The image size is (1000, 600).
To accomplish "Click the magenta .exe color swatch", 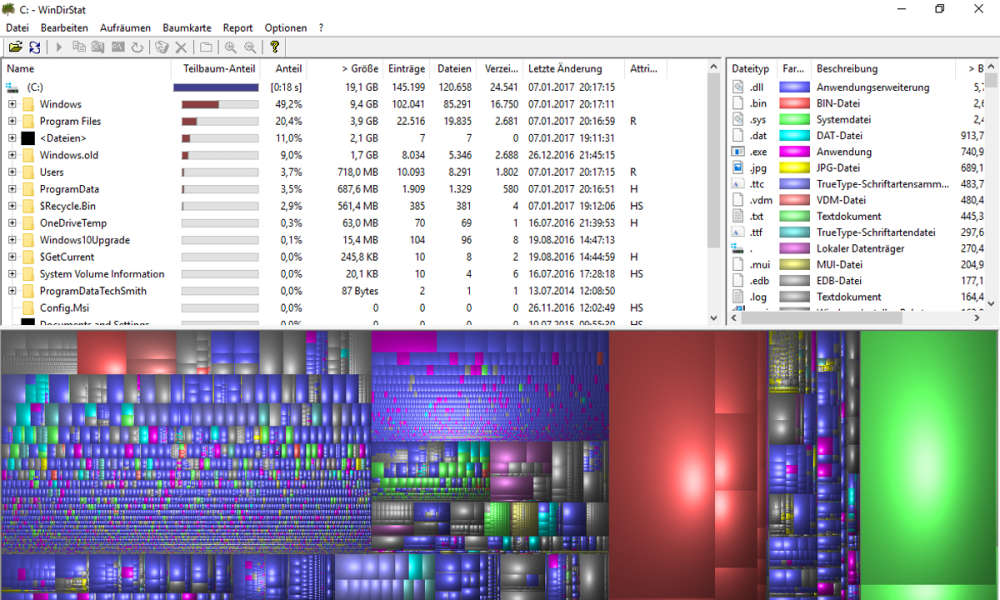I will pos(795,152).
